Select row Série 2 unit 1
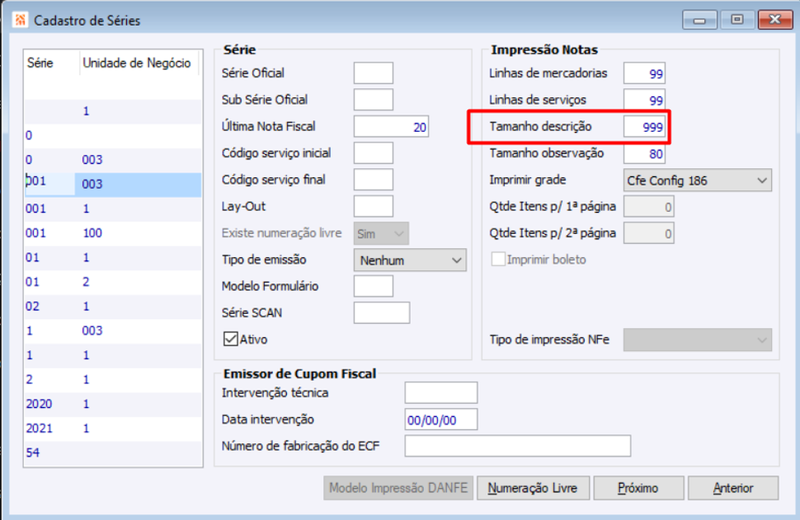 coord(113,380)
